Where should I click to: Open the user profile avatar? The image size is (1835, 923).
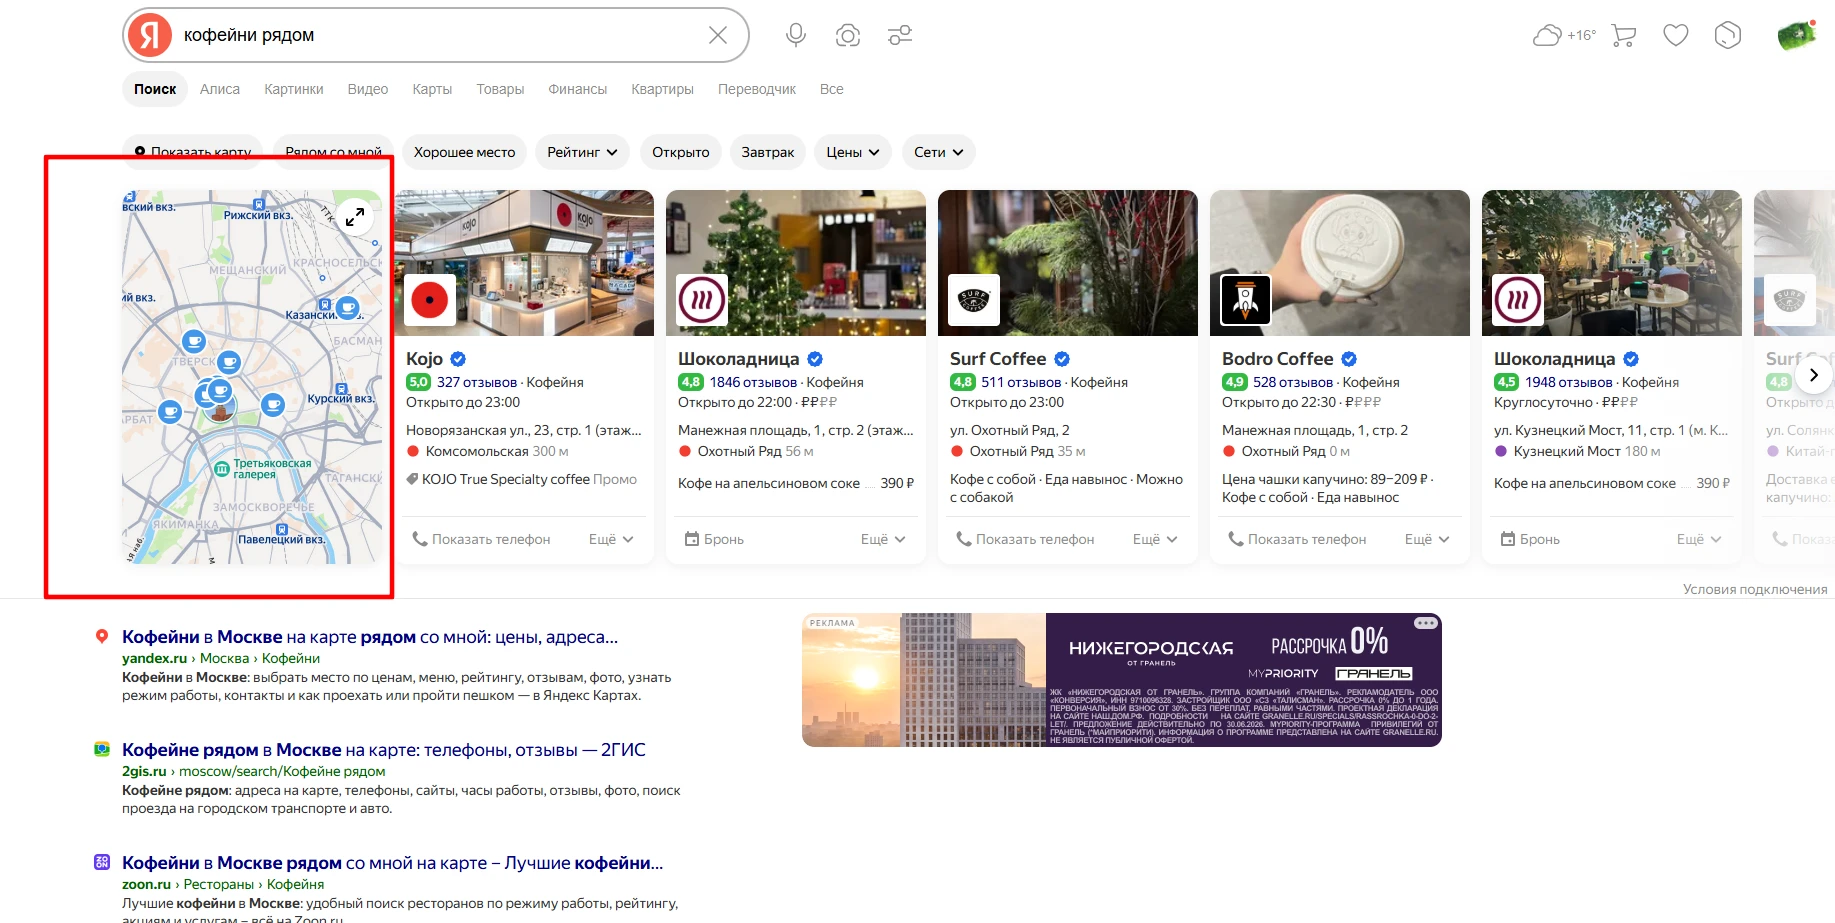(x=1796, y=35)
